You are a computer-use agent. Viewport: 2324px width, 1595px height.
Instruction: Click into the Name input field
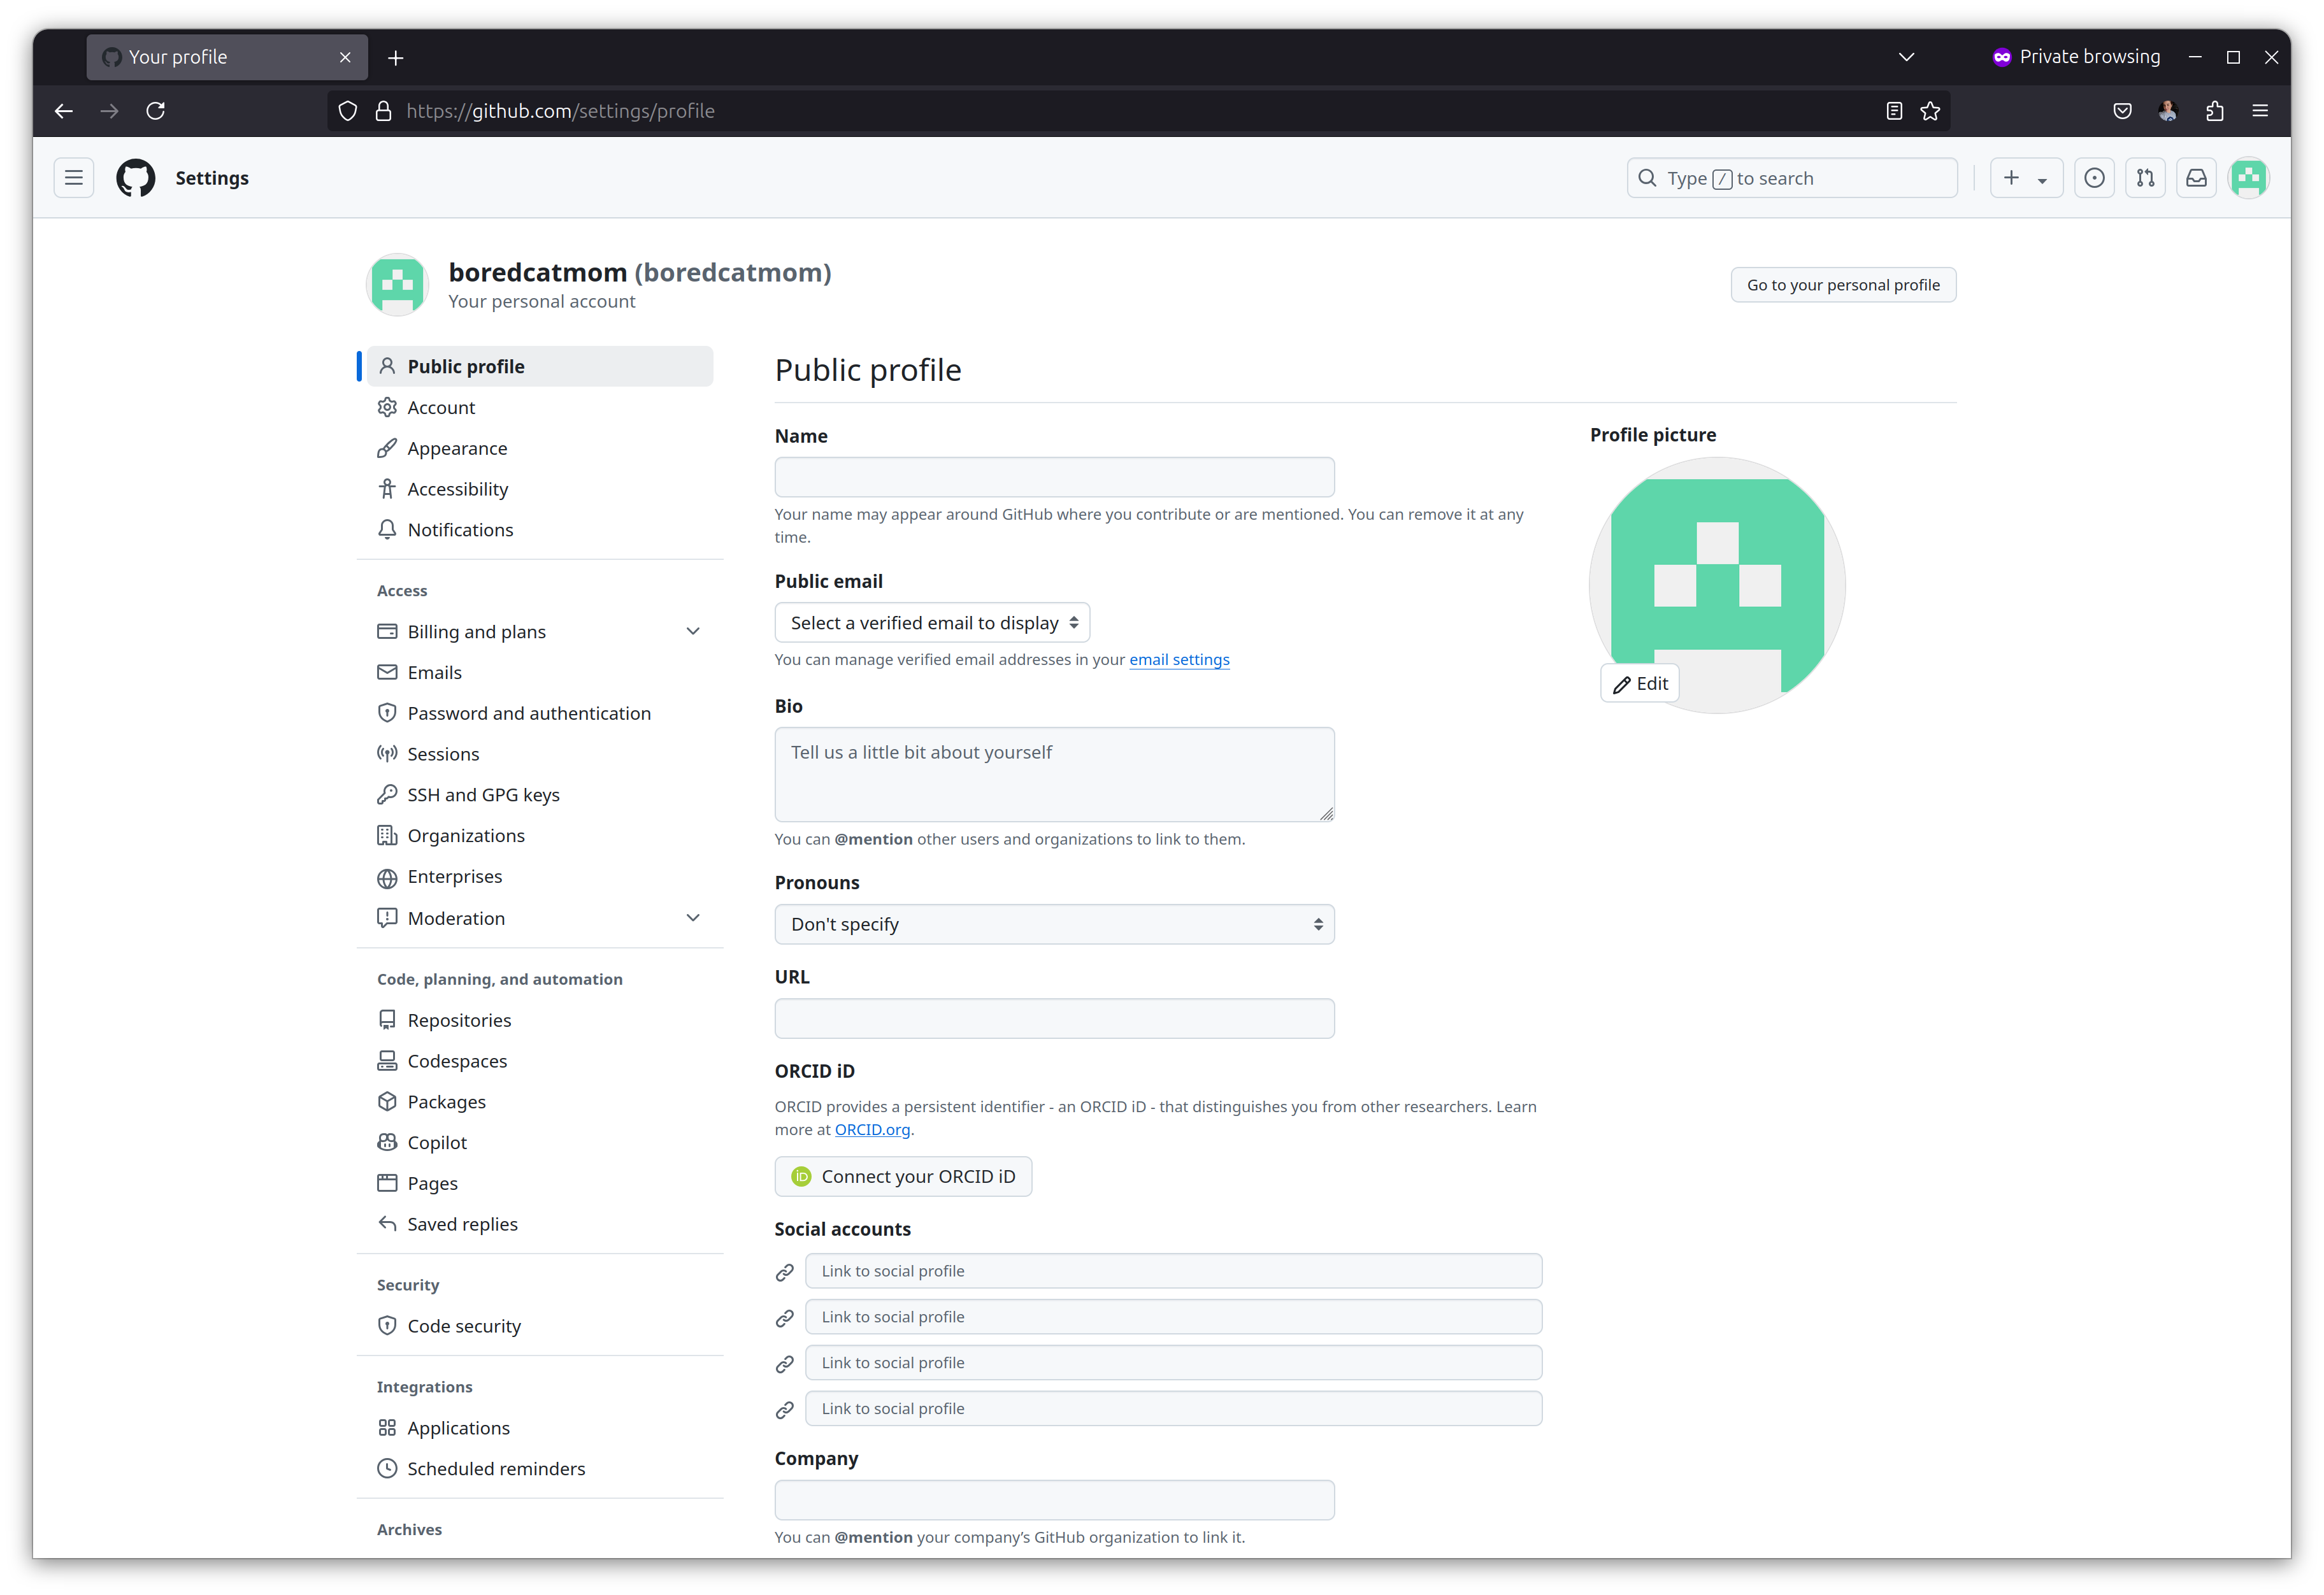pos(1054,477)
